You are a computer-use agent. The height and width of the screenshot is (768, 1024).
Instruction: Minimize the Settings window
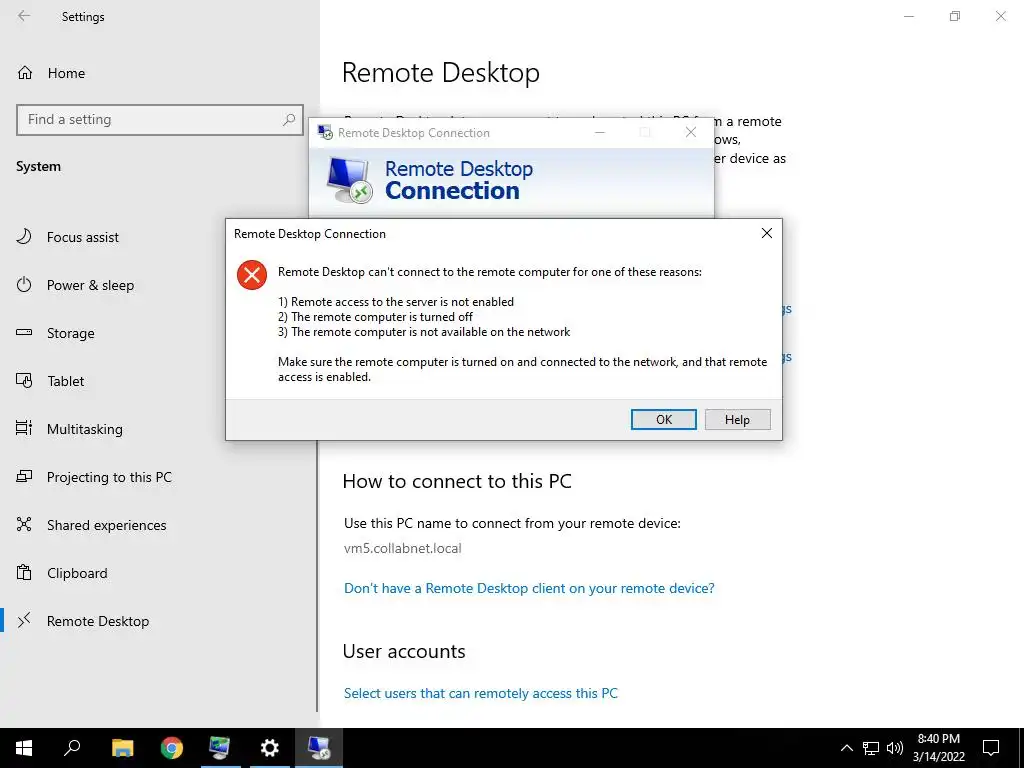[x=908, y=16]
